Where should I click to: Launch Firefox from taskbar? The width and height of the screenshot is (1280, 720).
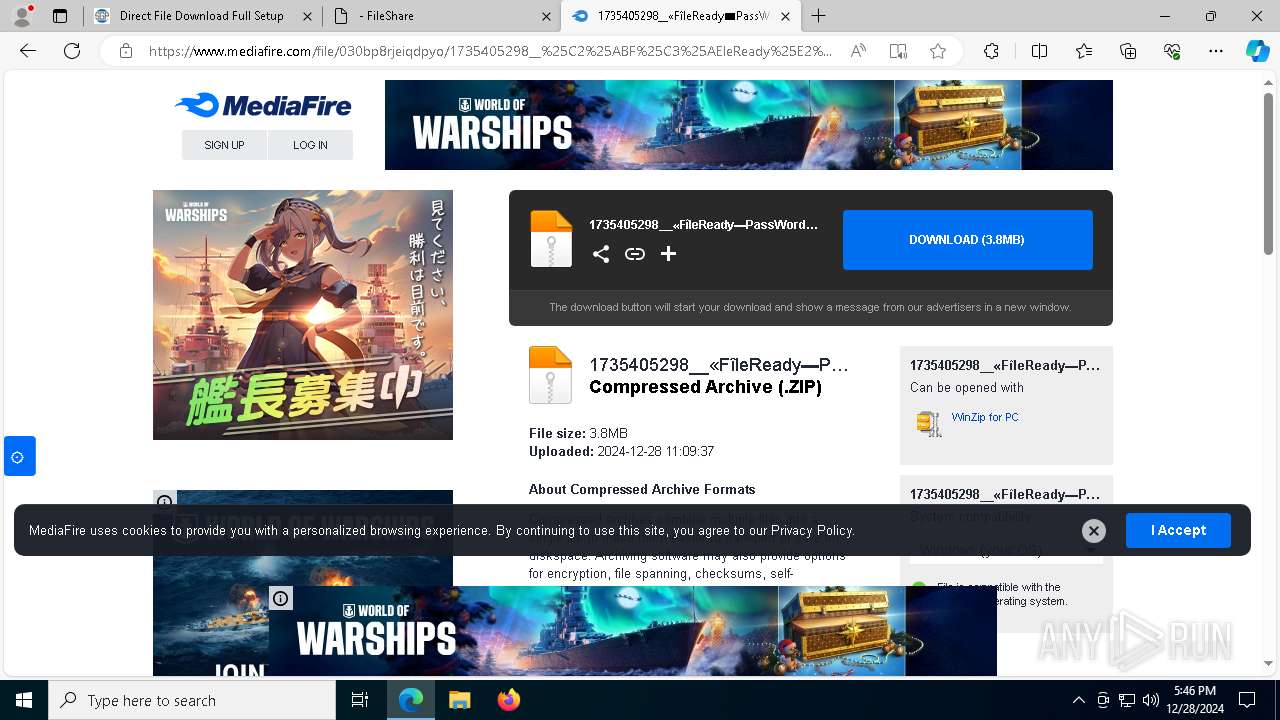click(509, 700)
